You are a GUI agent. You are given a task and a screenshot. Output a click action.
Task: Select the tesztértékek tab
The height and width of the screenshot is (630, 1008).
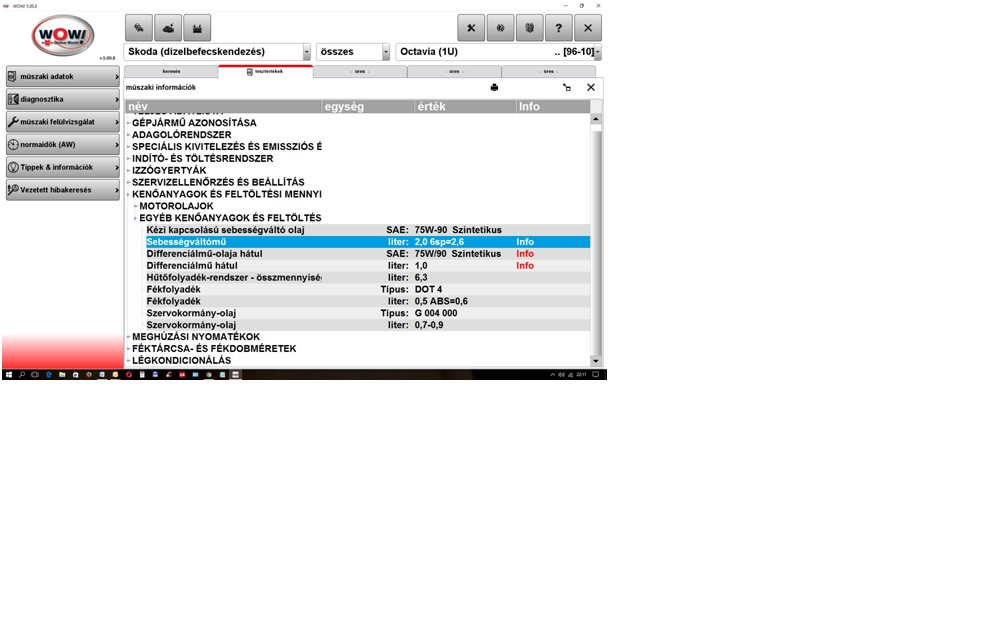(x=265, y=71)
